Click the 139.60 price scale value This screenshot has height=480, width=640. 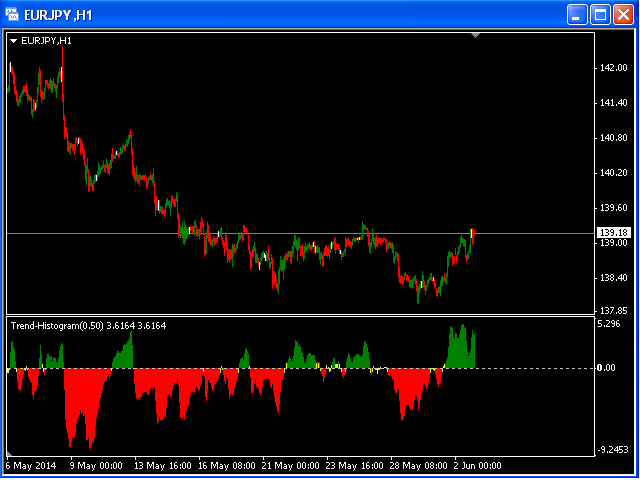(613, 208)
